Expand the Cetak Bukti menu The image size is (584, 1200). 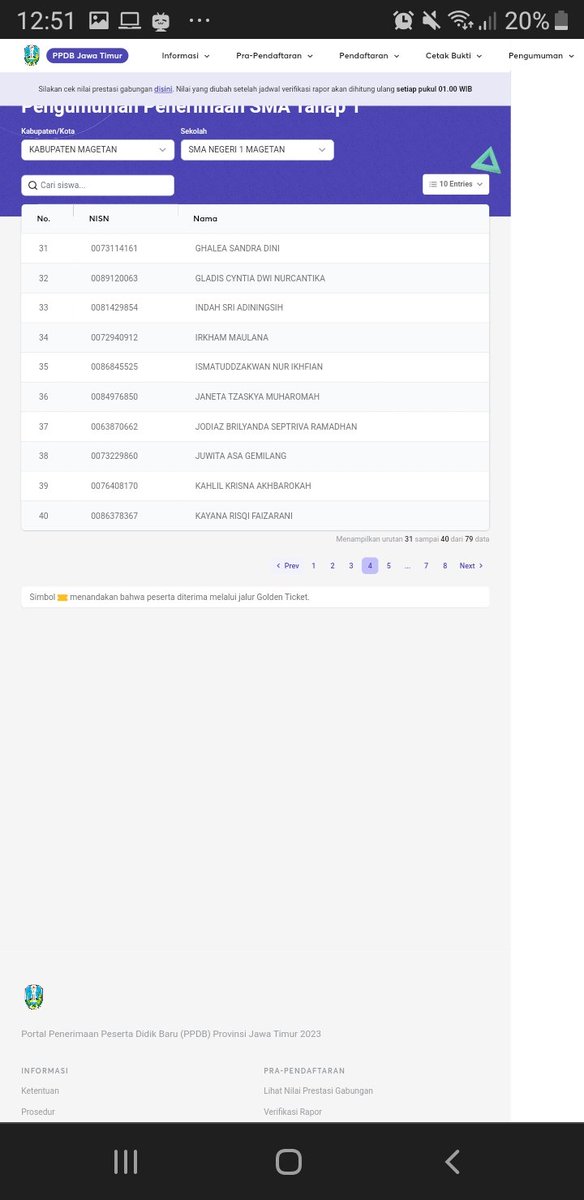click(x=454, y=56)
